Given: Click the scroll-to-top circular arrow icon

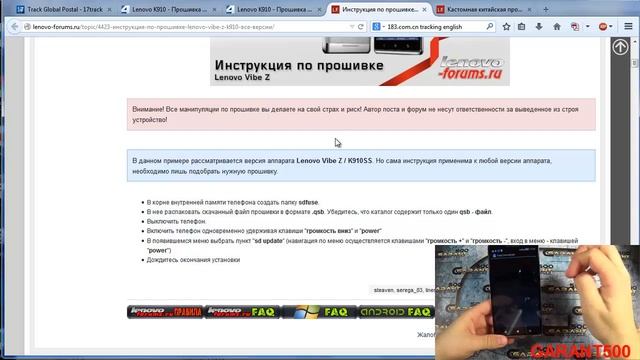Looking at the screenshot, I should coord(620,47).
